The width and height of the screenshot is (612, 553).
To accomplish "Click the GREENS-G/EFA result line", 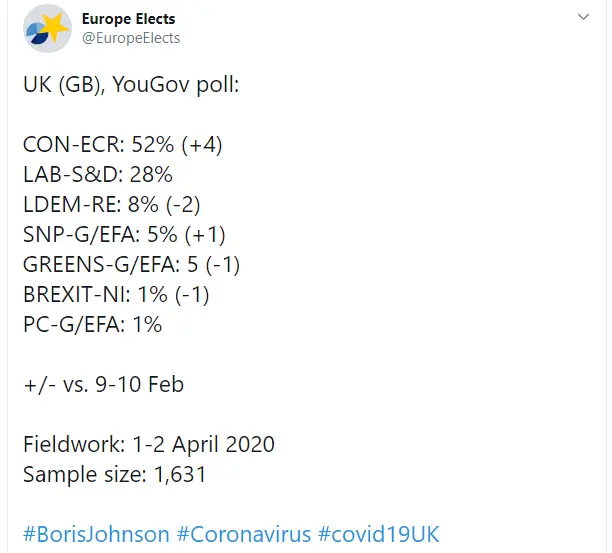I will coord(132,264).
